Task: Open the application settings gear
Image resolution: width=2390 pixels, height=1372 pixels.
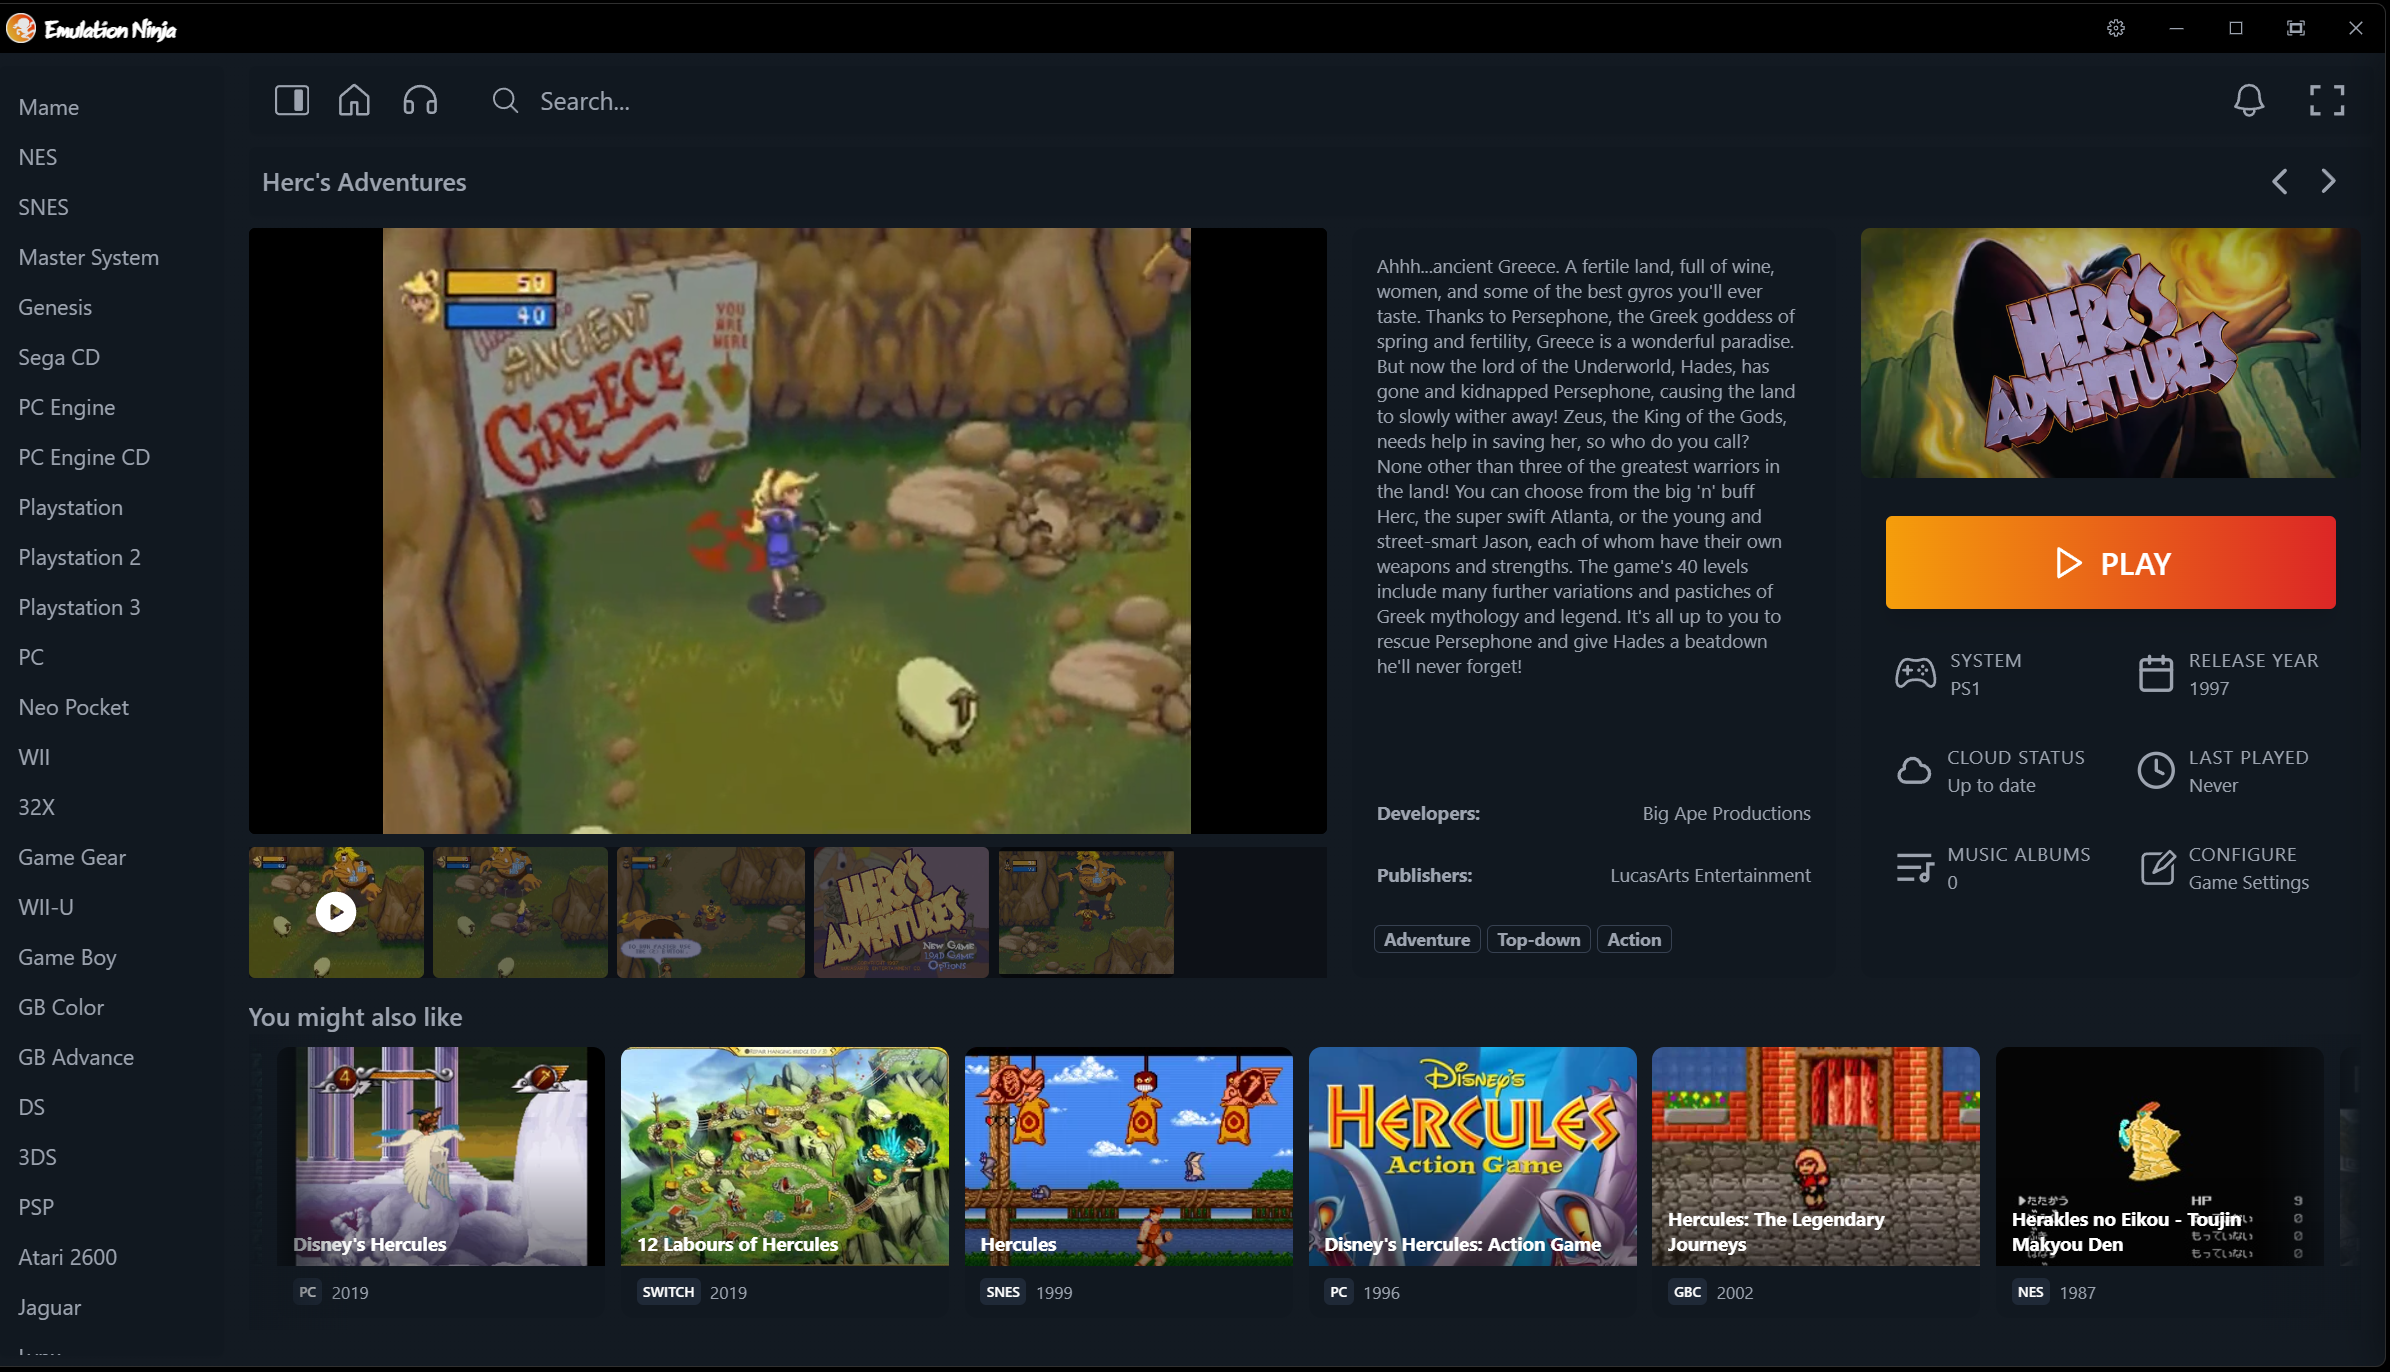Action: point(2117,27)
